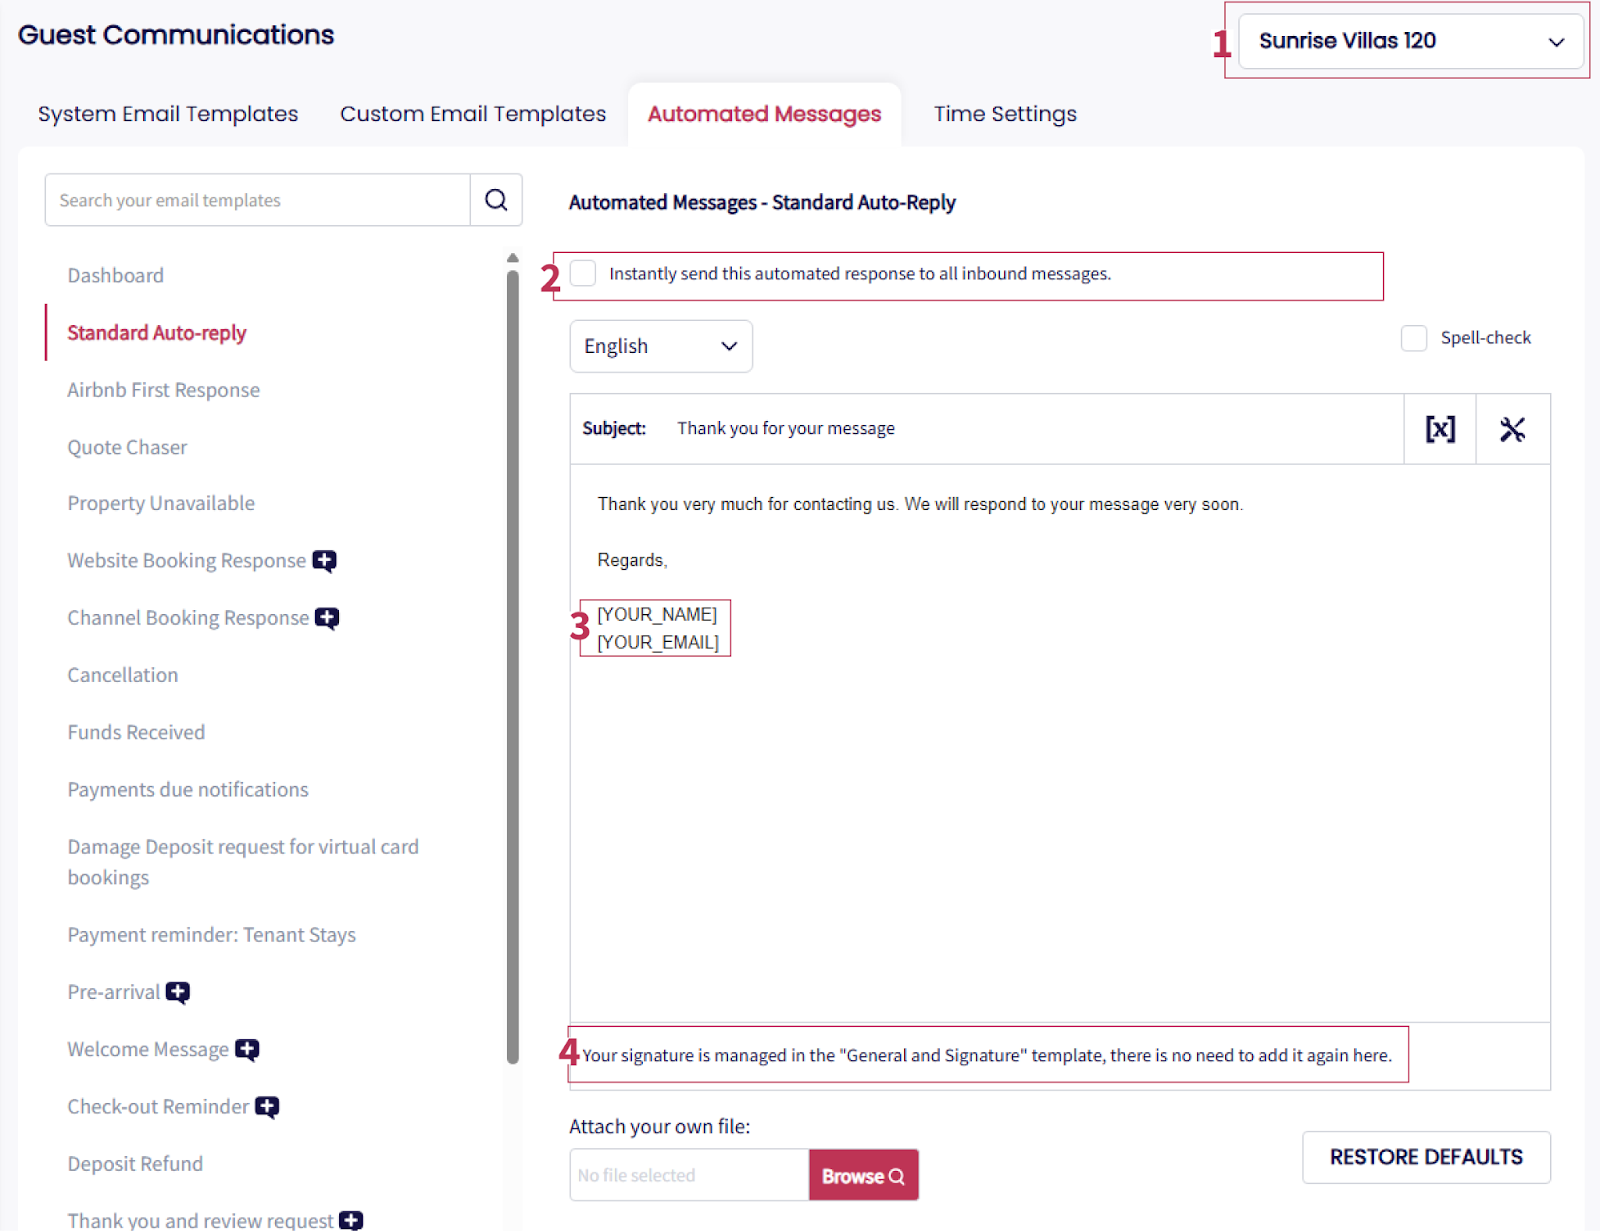Switch to System Email Templates tab
The width and height of the screenshot is (1600, 1231).
[x=168, y=114]
